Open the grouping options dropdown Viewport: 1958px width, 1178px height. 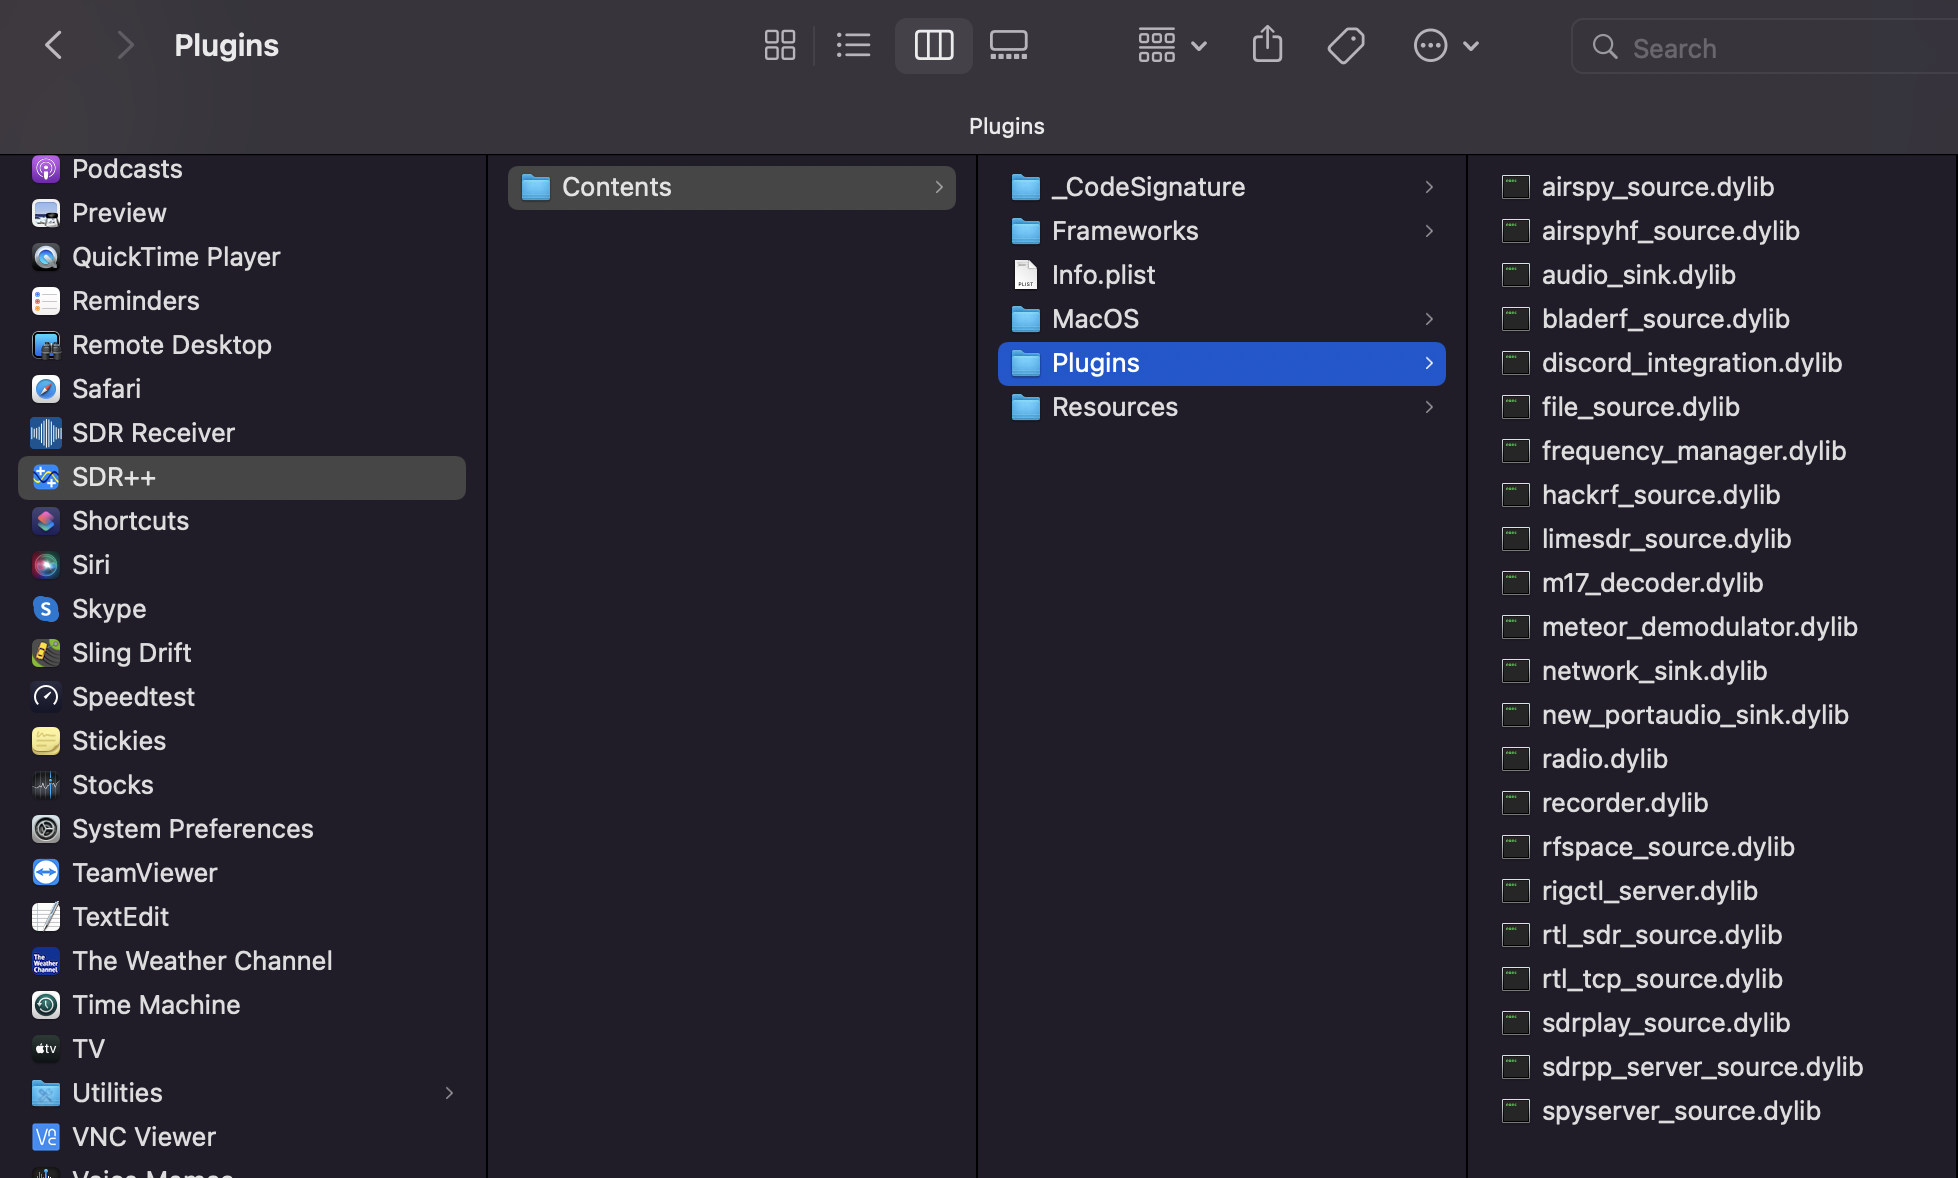pyautogui.click(x=1170, y=45)
